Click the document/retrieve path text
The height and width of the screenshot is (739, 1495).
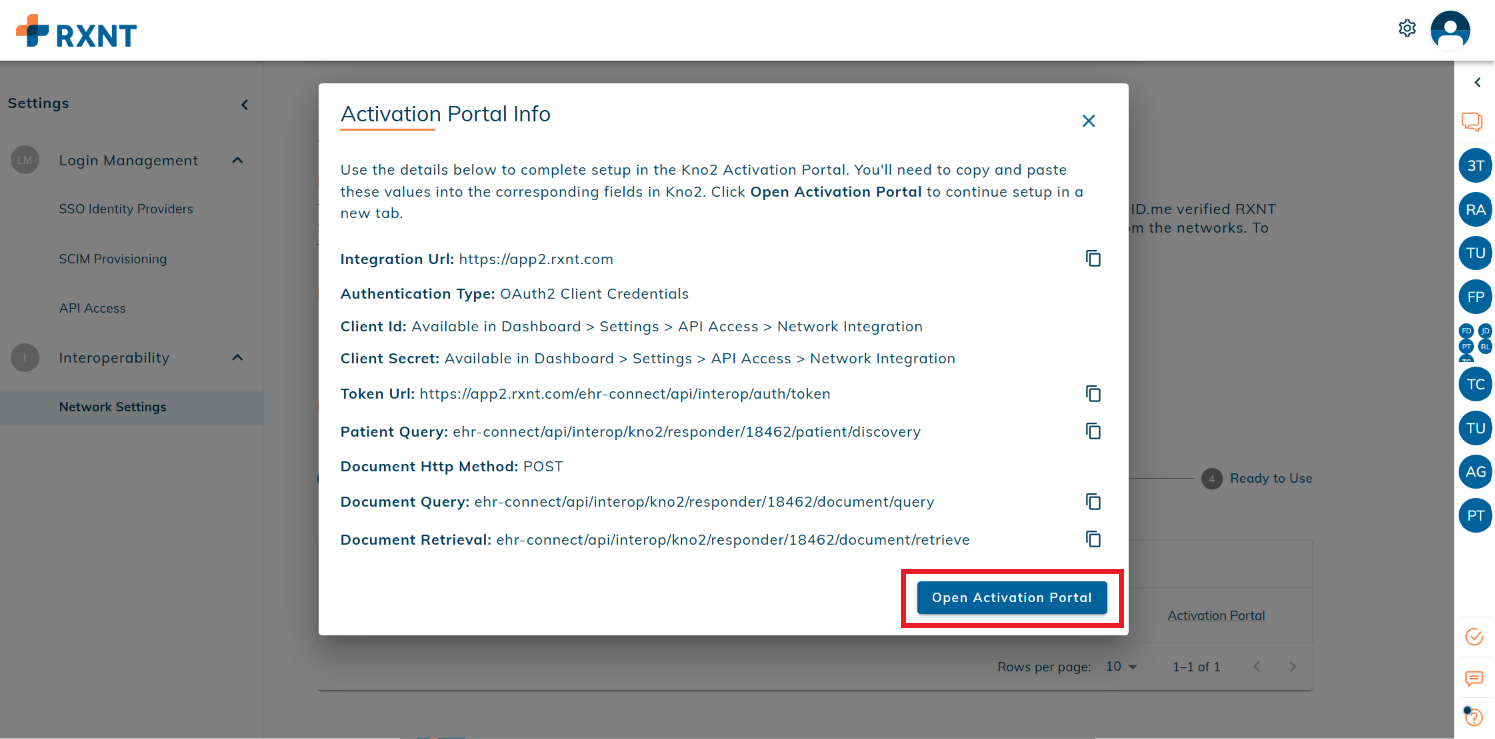pos(733,540)
